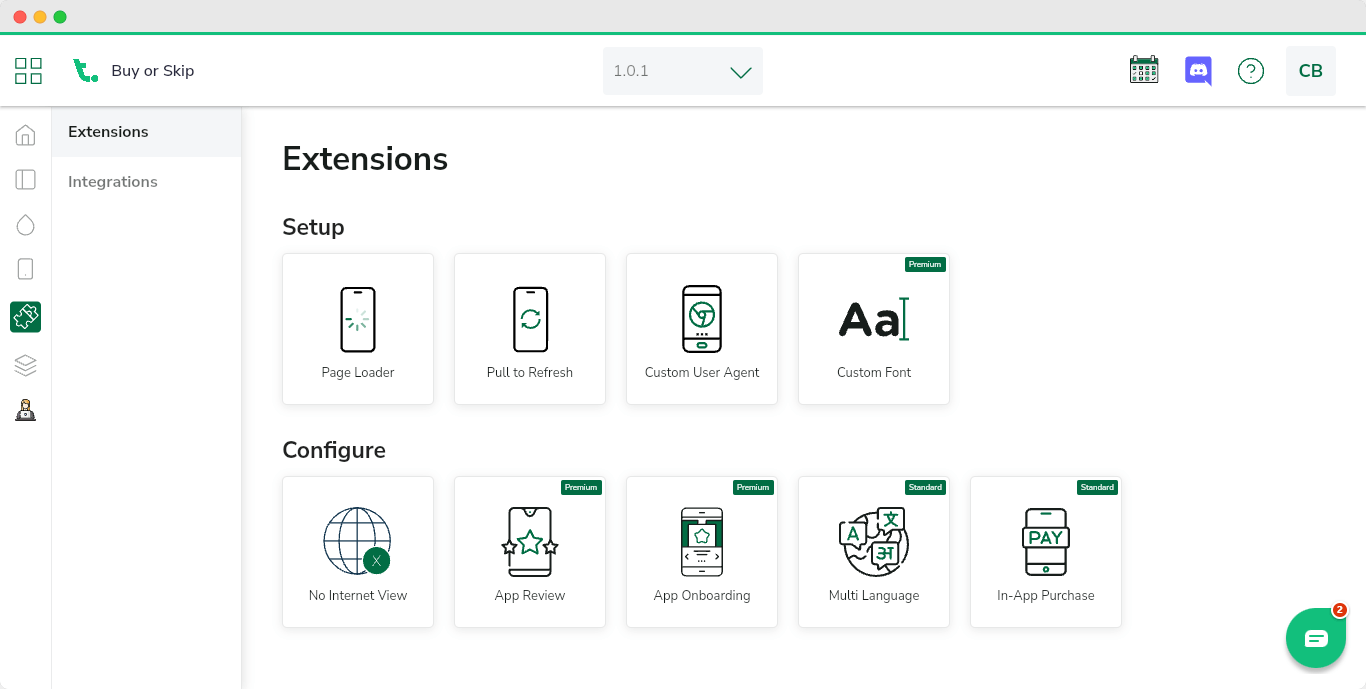This screenshot has width=1366, height=689.
Task: Open the calendar icon in header
Action: (1143, 70)
